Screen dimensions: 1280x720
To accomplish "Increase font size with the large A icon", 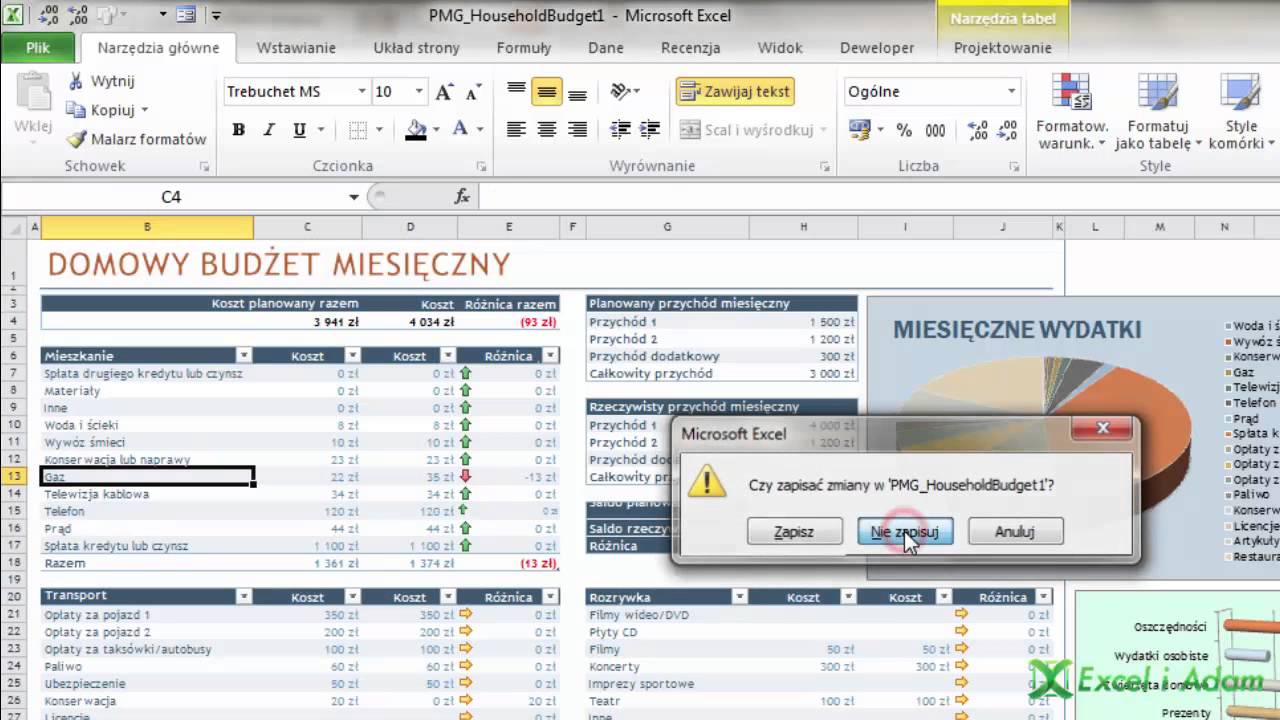I will 444,92.
